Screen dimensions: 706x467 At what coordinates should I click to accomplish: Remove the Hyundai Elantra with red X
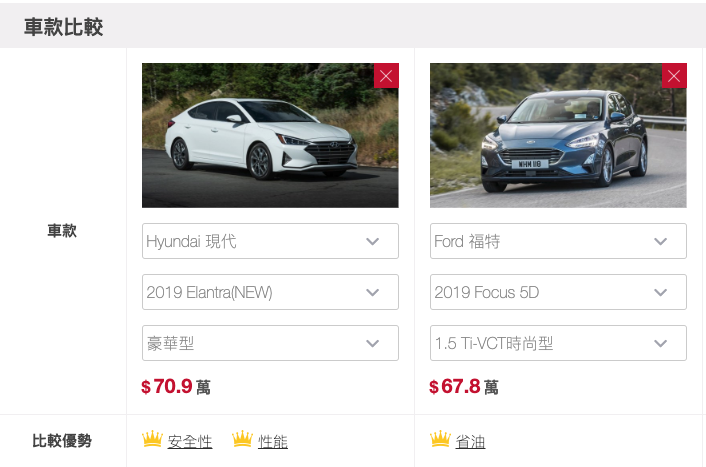tap(386, 76)
